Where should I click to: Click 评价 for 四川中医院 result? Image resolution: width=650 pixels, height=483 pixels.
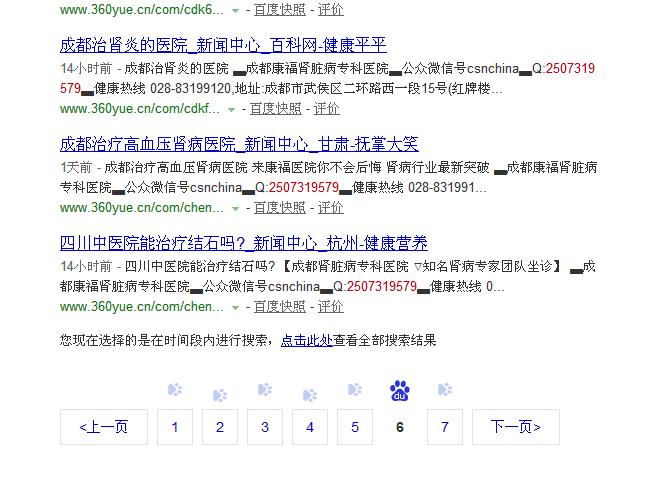click(331, 307)
